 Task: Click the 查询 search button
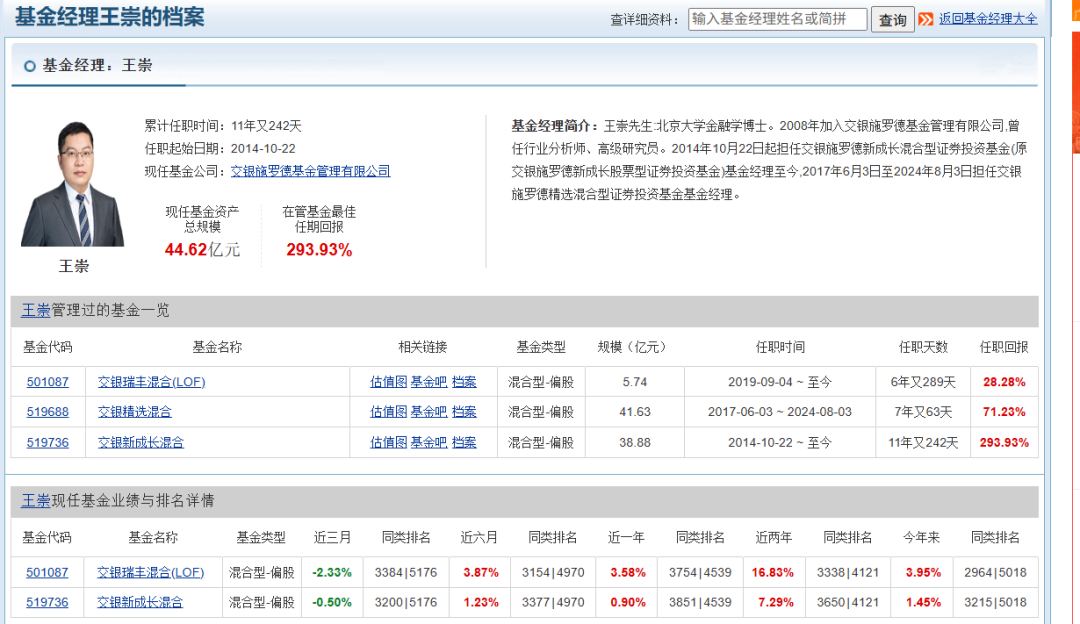(893, 19)
